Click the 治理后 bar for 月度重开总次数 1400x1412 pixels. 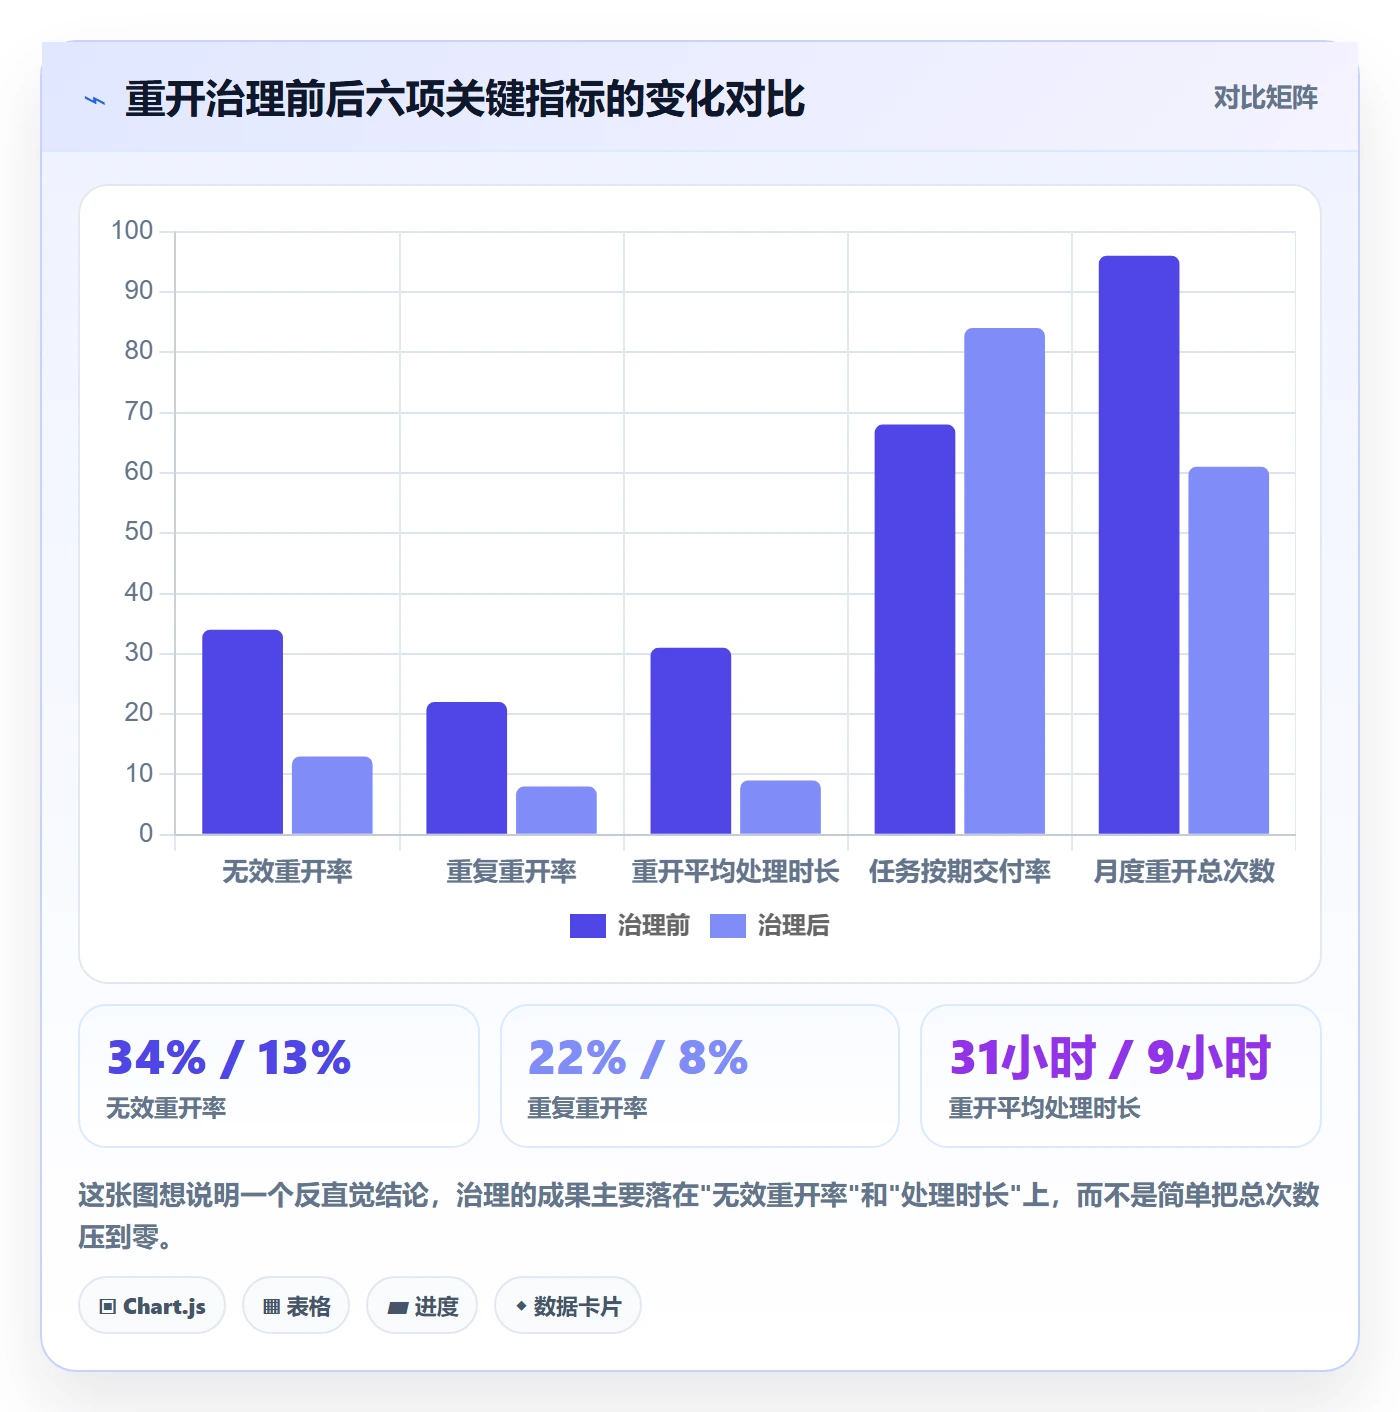(x=1228, y=650)
